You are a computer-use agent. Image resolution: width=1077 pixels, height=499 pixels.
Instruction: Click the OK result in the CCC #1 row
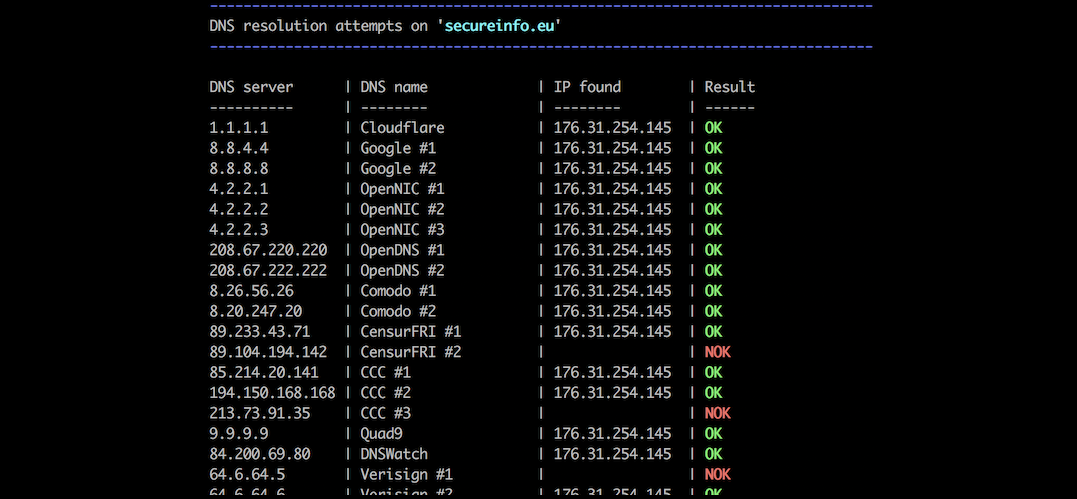coord(713,372)
